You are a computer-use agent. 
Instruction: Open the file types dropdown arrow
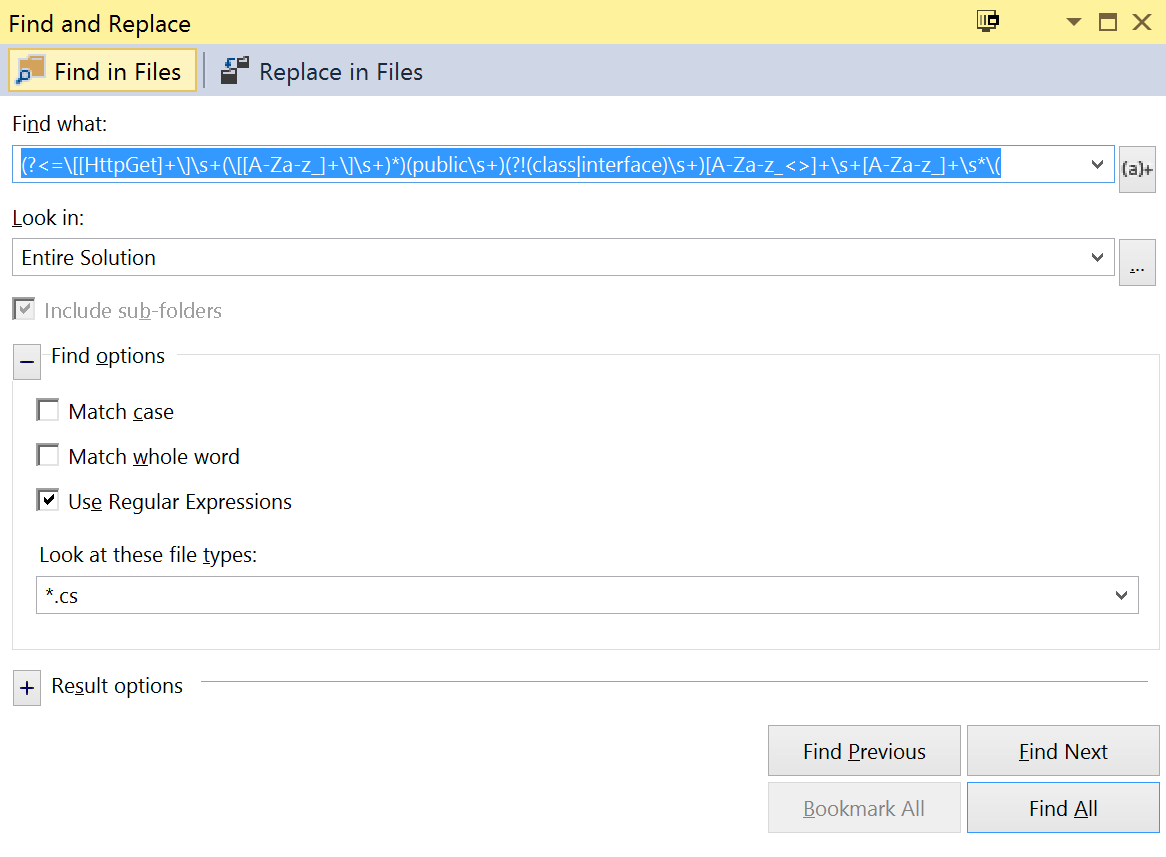click(1121, 595)
